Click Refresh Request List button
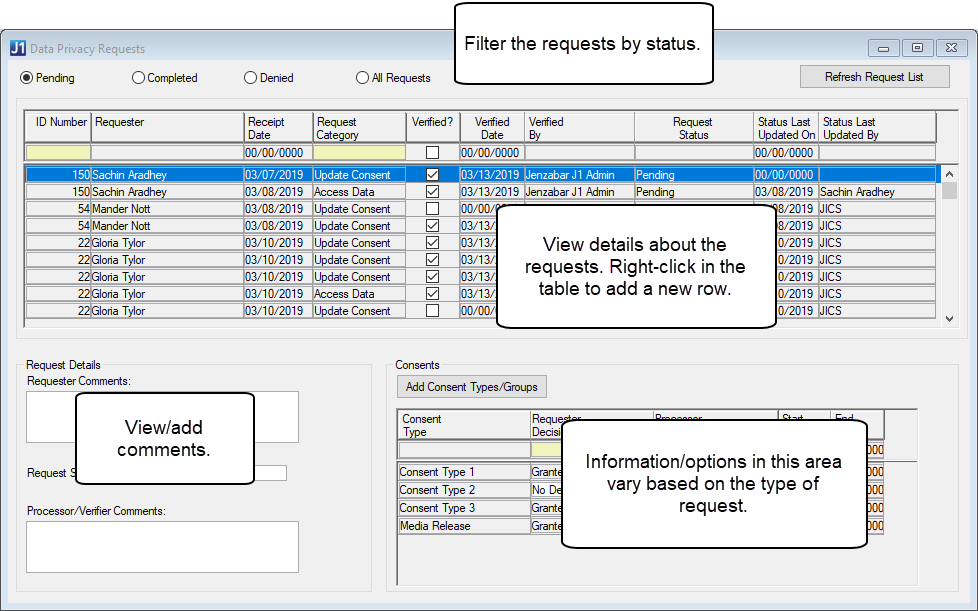The height and width of the screenshot is (611, 978). pos(874,77)
